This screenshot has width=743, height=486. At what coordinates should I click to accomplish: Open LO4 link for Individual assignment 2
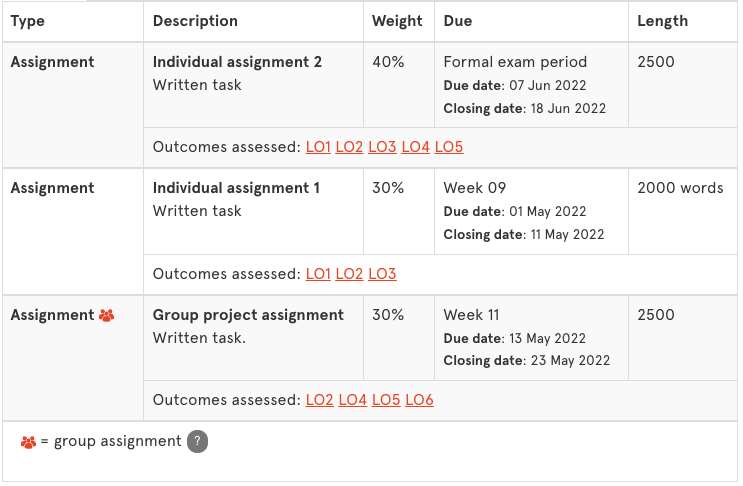pos(416,147)
